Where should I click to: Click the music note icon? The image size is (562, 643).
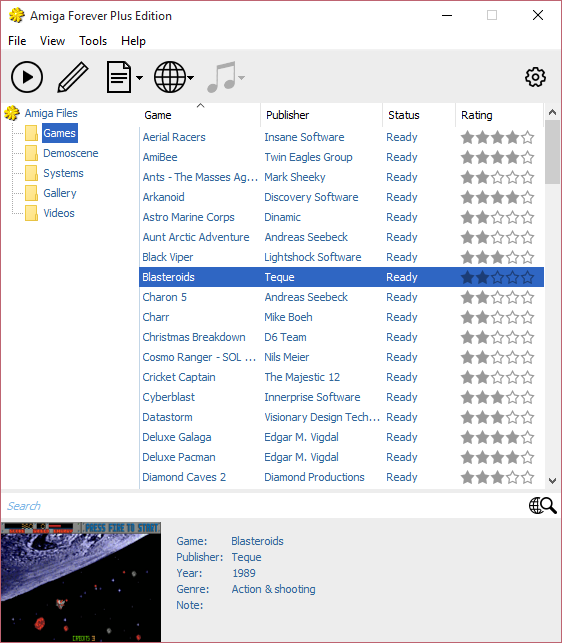pos(222,77)
